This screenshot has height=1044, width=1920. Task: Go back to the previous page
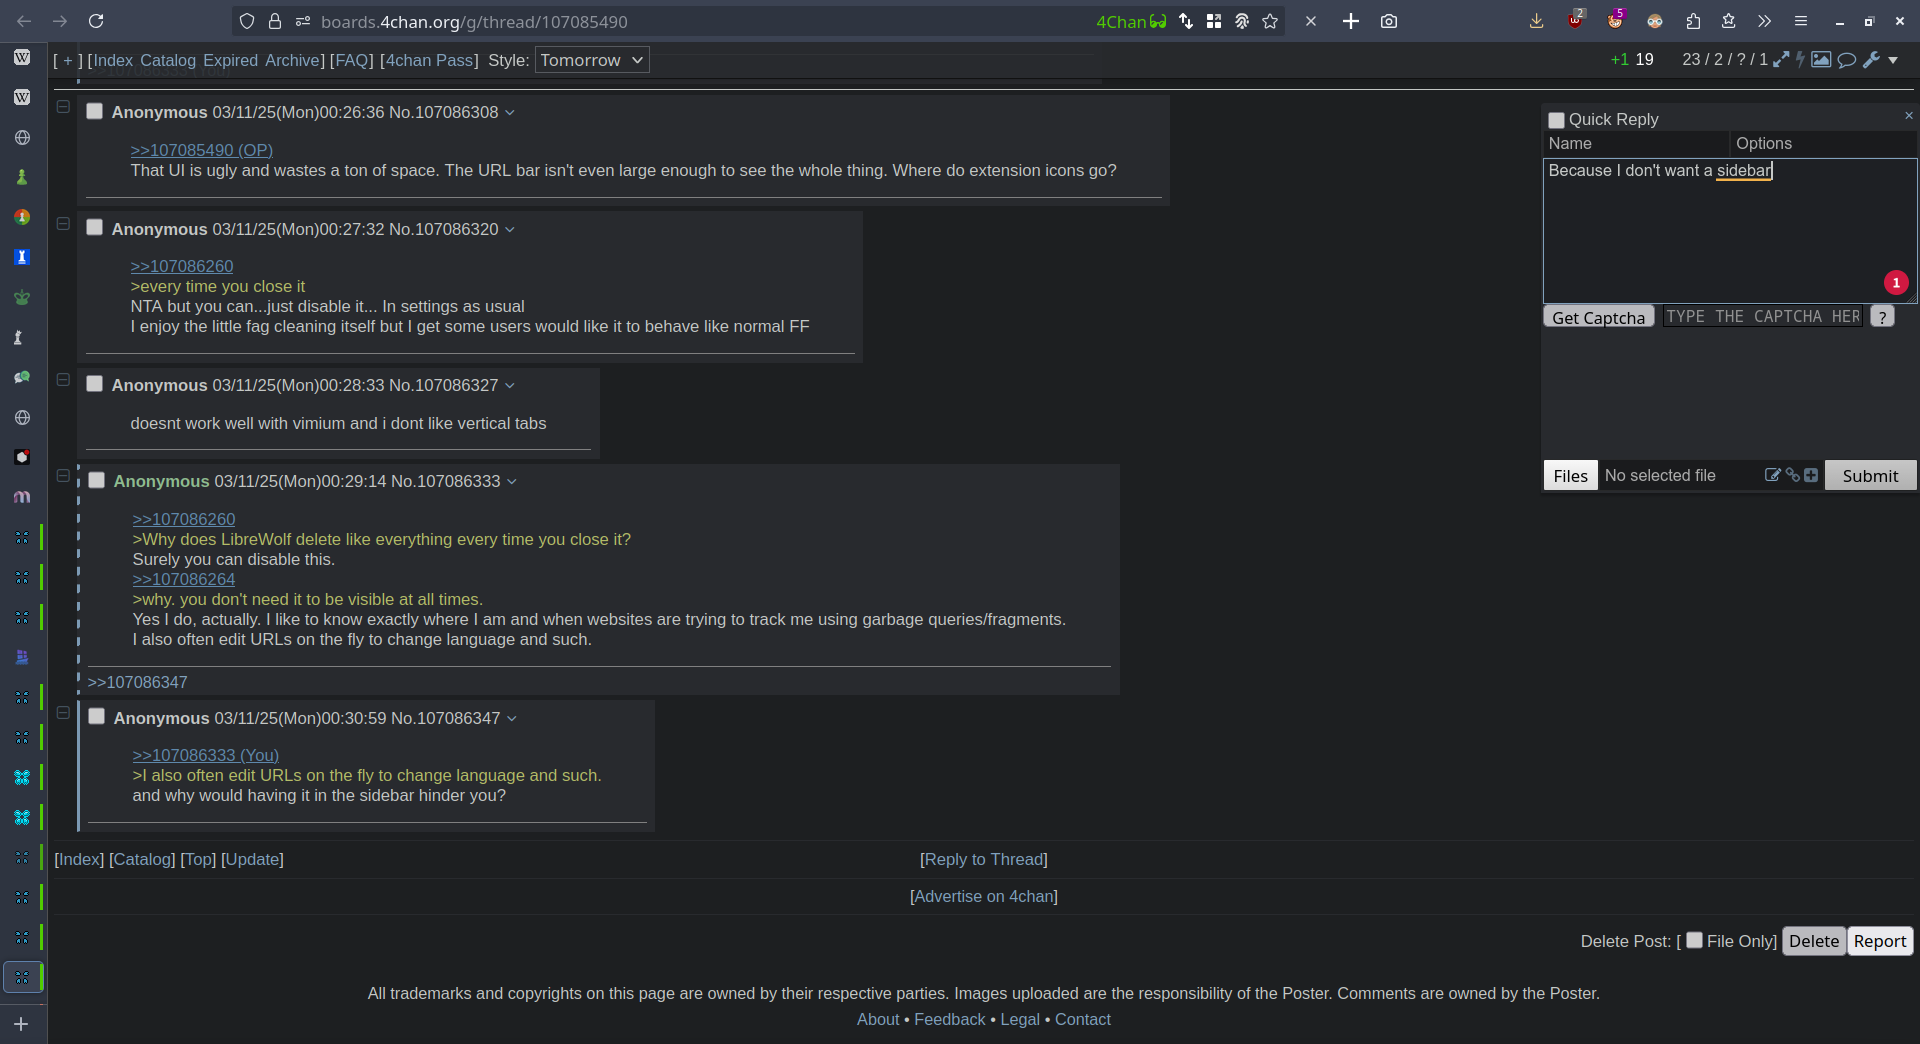click(x=24, y=21)
